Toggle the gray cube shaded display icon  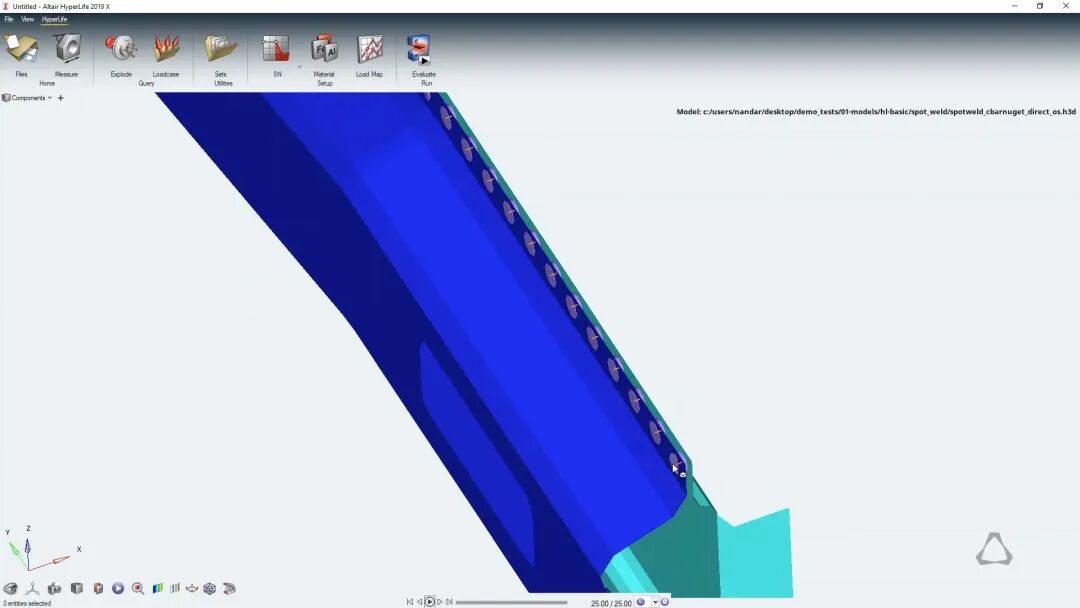[77, 589]
